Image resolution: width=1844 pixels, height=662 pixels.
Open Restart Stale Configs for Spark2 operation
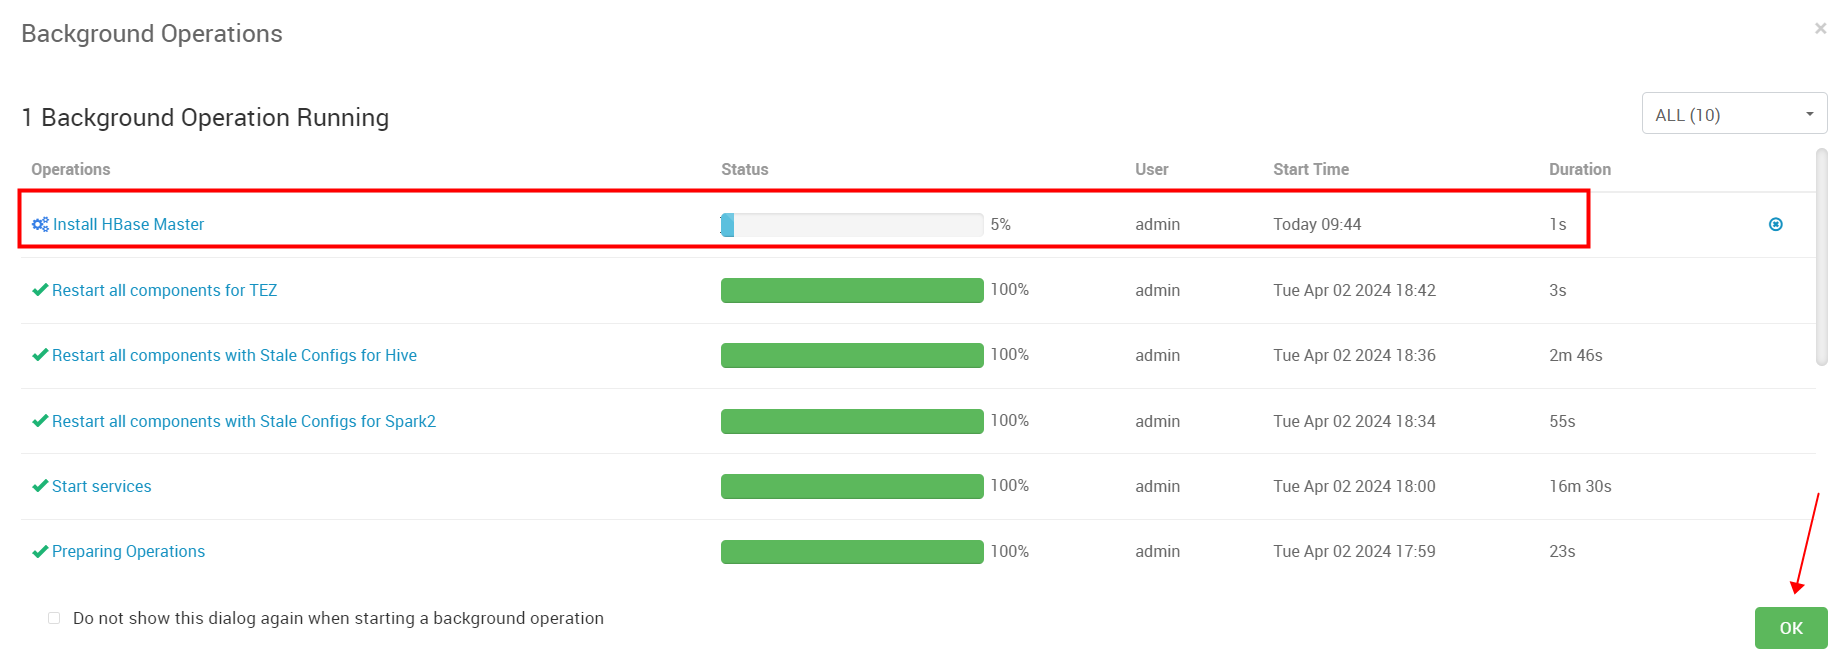243,421
